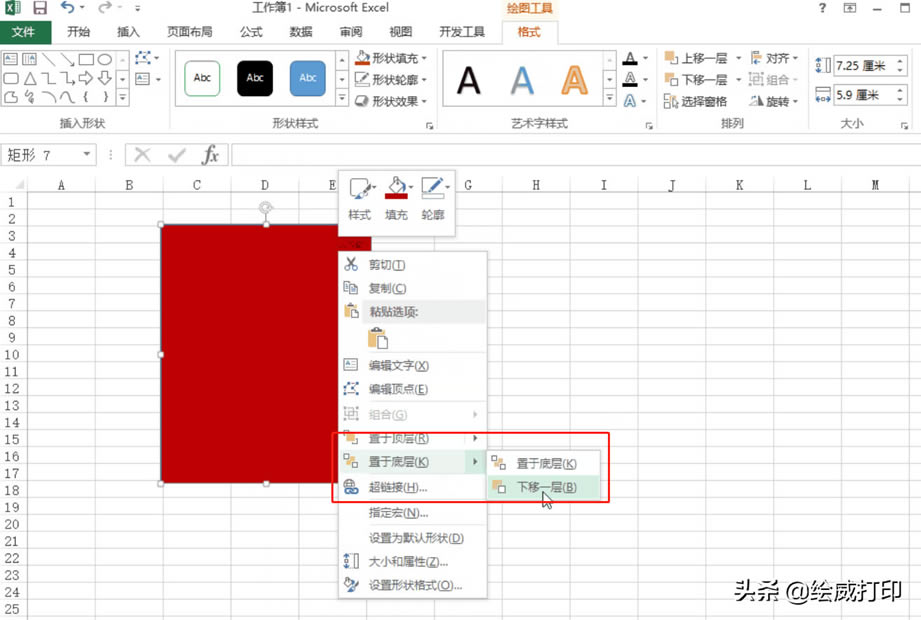Click the 样式 icon in the mini toolbar

[360, 185]
